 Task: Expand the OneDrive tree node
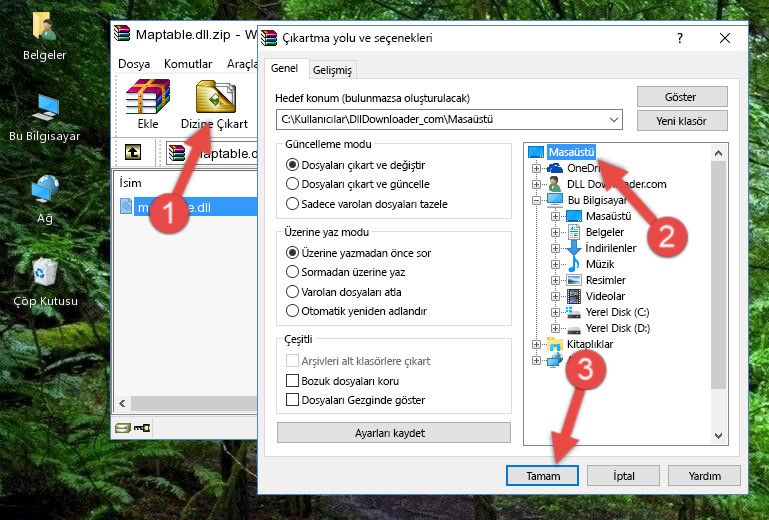[x=537, y=168]
